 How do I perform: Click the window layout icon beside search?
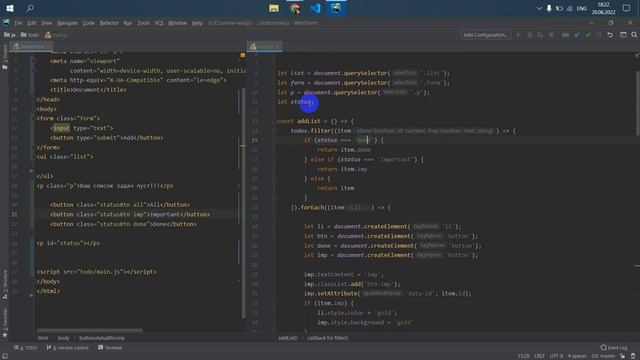(623, 35)
